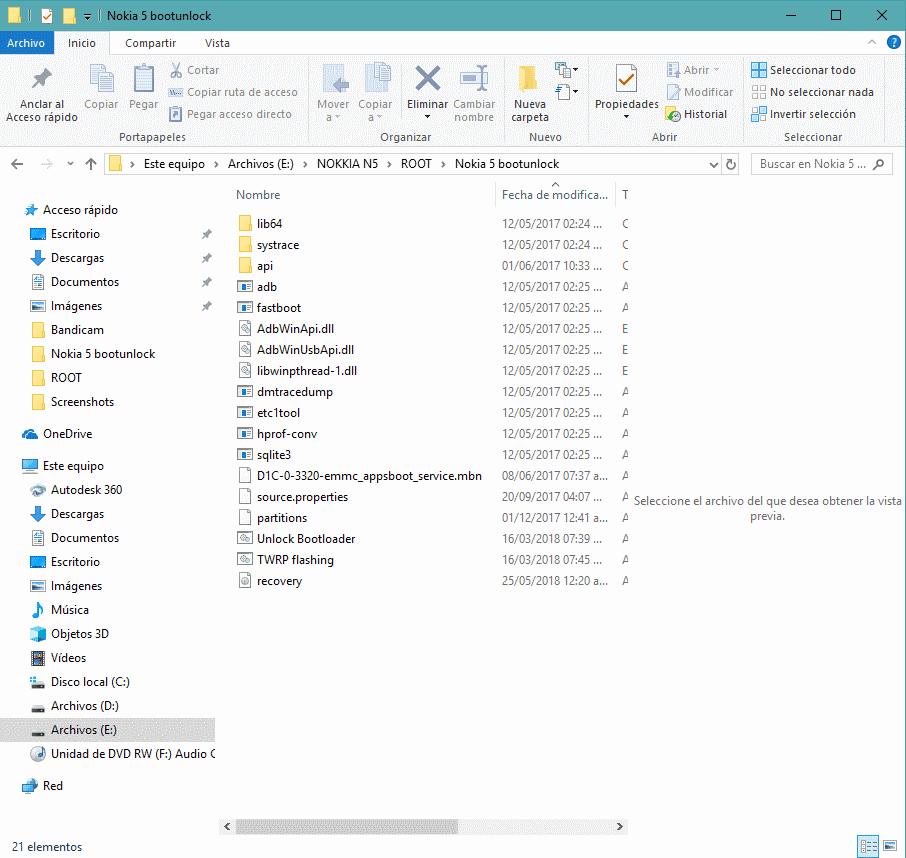Screen dimensions: 906x858
Task: Select the fastboot application file
Action: 279,308
